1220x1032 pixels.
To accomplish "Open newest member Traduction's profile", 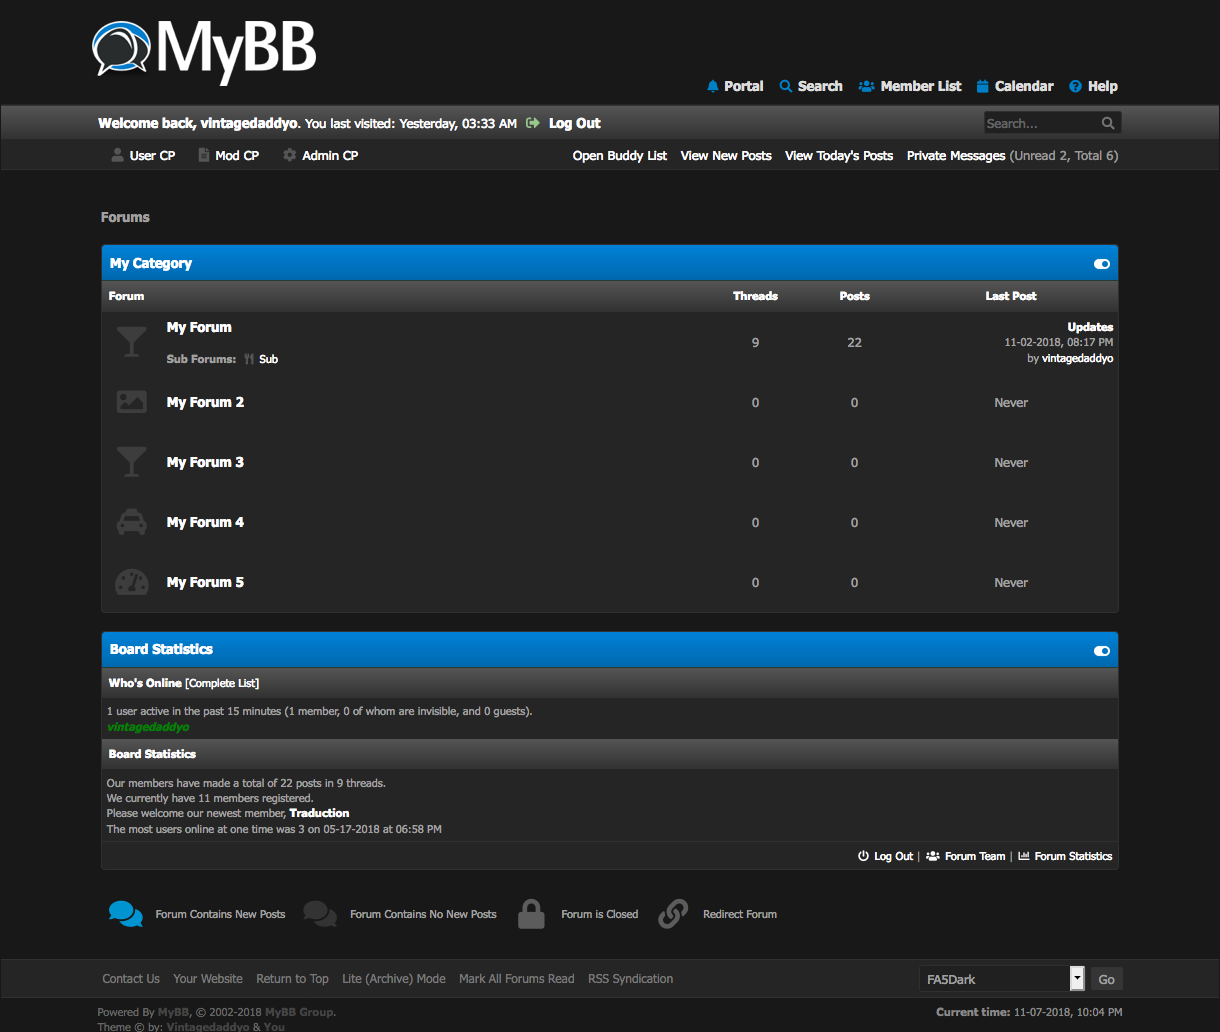I will click(319, 813).
